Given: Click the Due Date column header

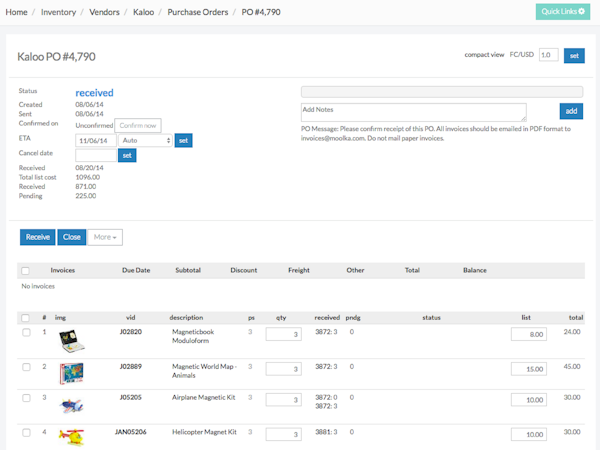Looking at the screenshot, I should (136, 270).
